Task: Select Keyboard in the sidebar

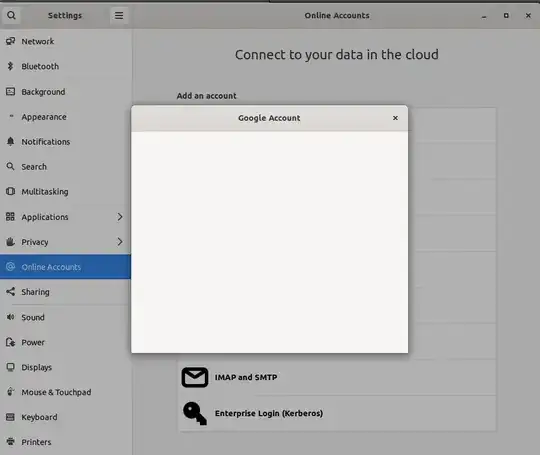Action: (65, 417)
